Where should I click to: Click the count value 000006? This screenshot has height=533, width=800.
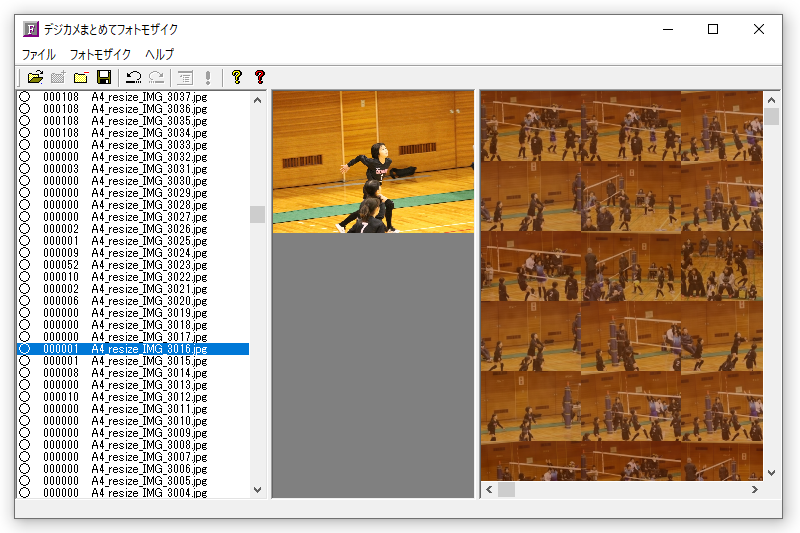pos(61,300)
